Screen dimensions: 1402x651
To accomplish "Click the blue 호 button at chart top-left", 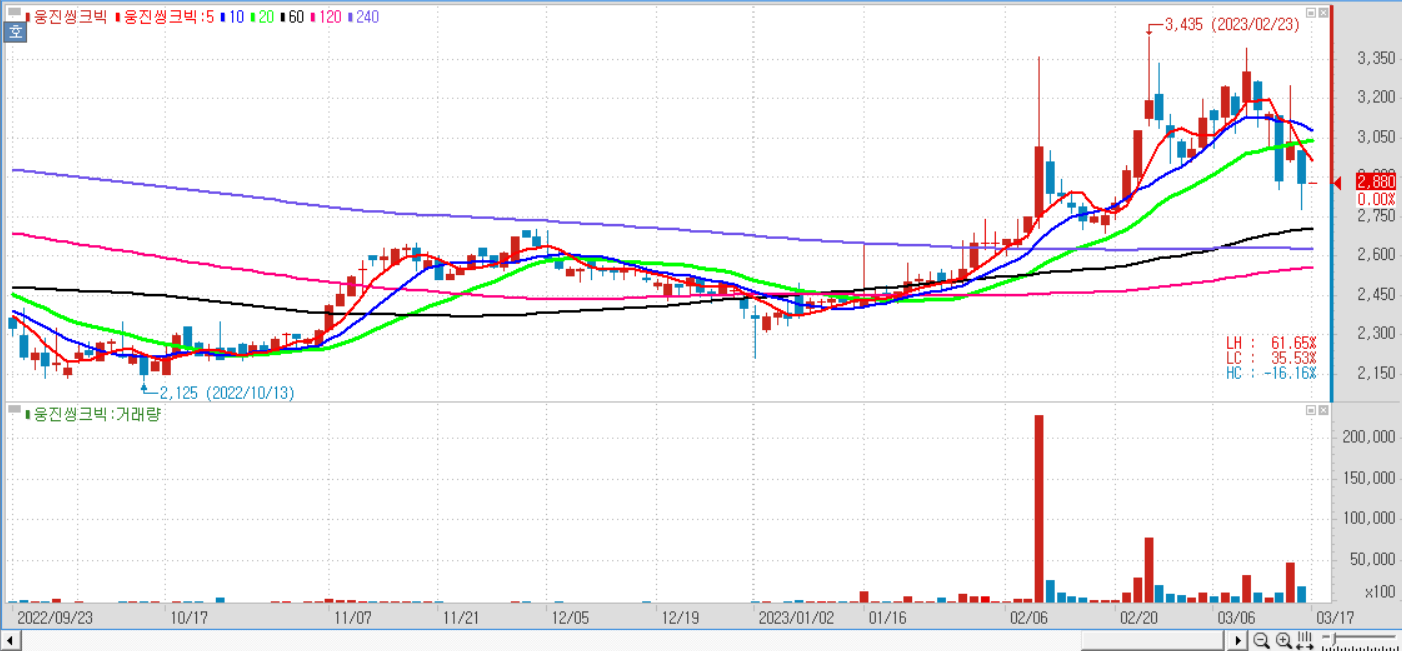I will coord(15,32).
